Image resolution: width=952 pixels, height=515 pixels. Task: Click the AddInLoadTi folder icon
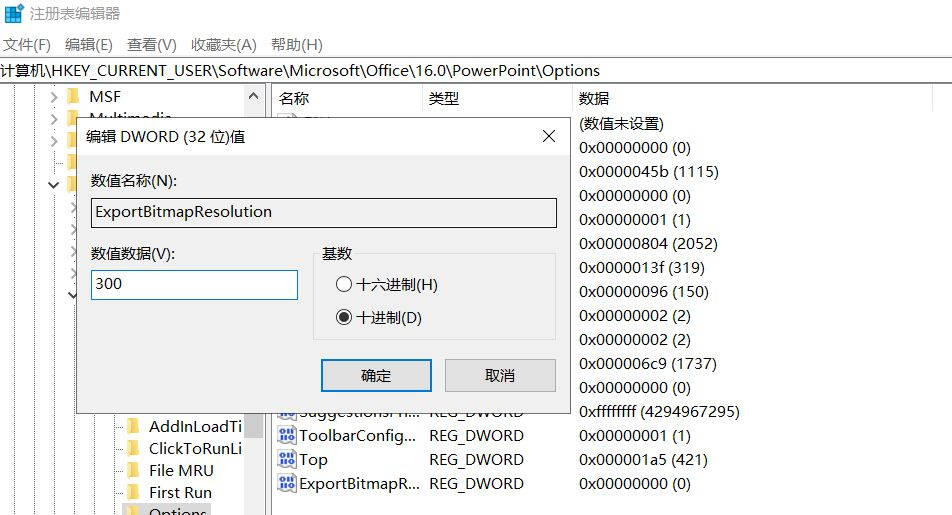point(134,426)
